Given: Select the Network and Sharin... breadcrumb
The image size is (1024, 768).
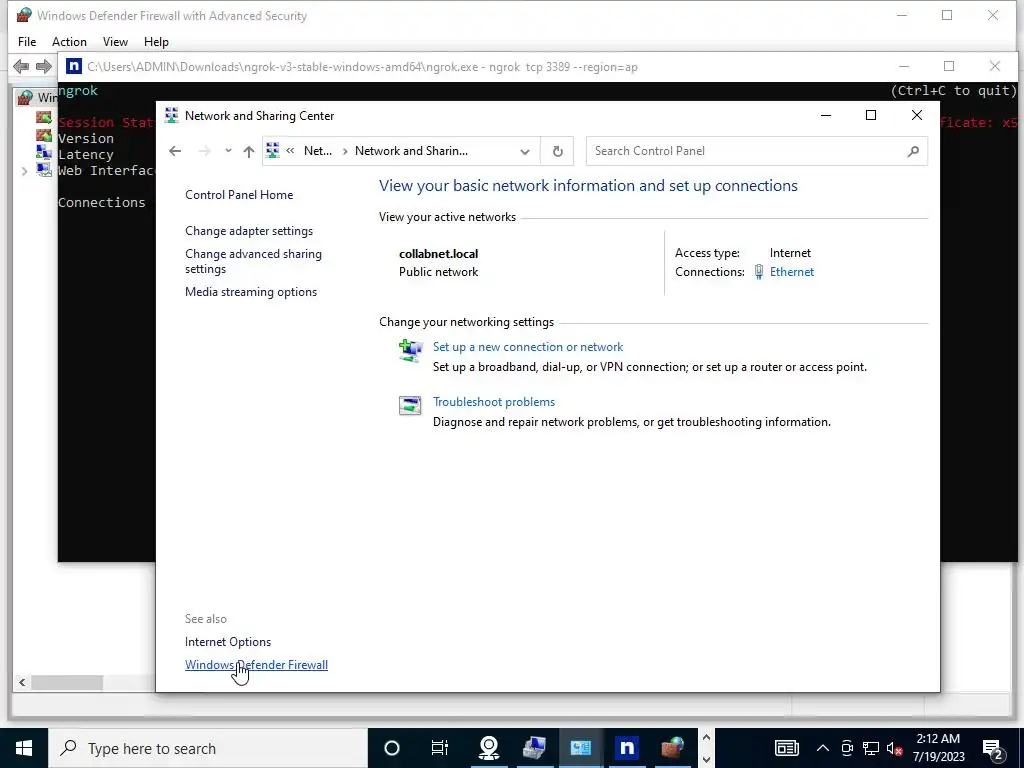Looking at the screenshot, I should (411, 151).
